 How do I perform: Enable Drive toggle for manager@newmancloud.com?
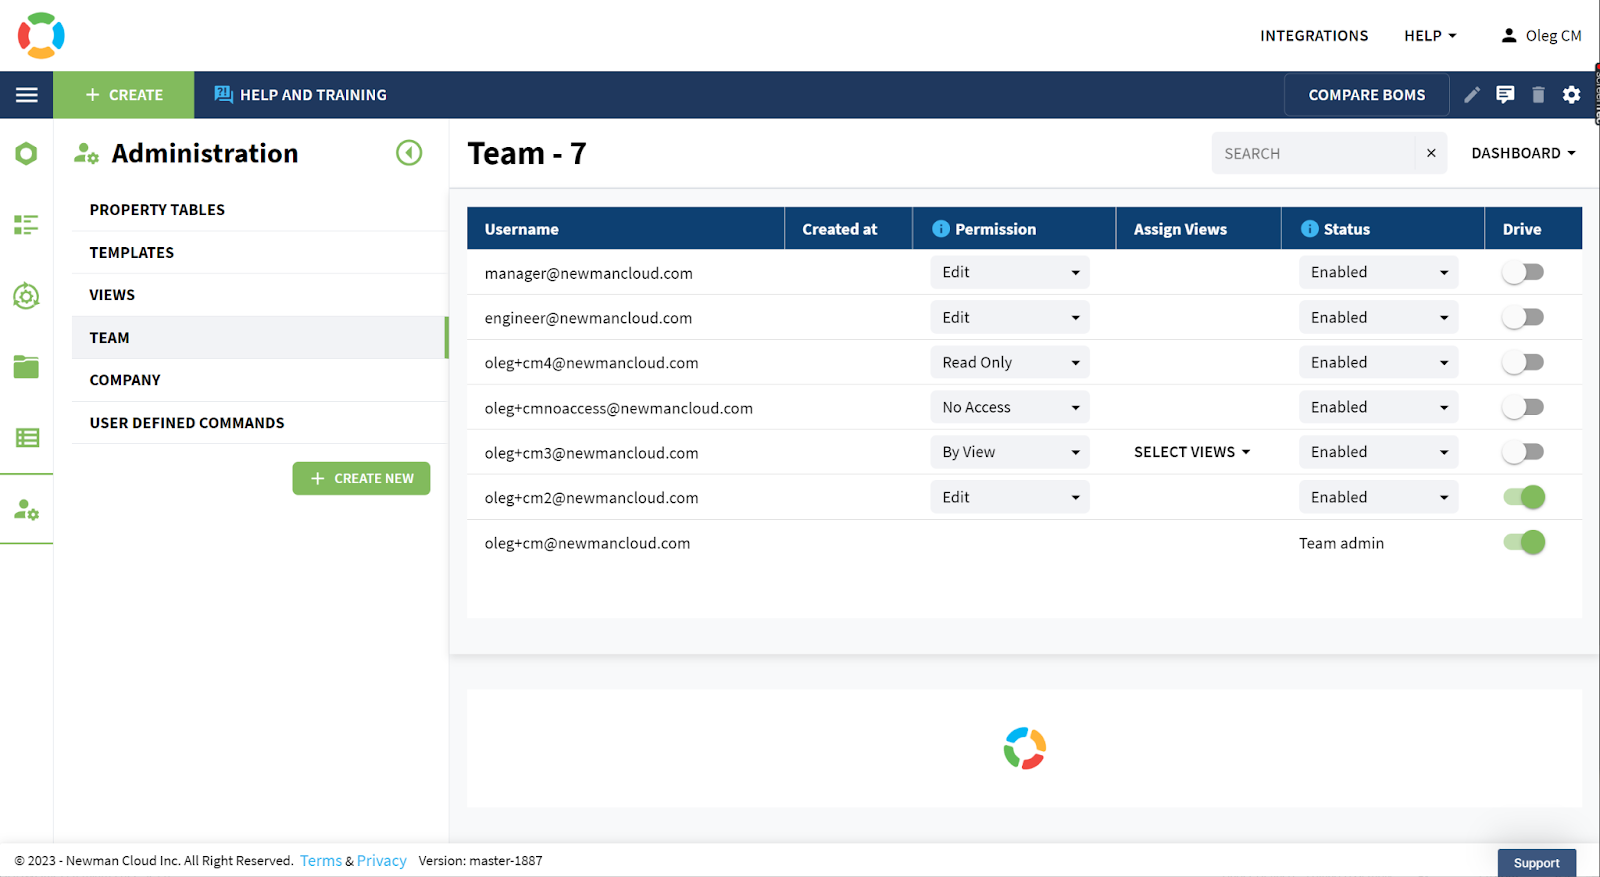[x=1524, y=272]
